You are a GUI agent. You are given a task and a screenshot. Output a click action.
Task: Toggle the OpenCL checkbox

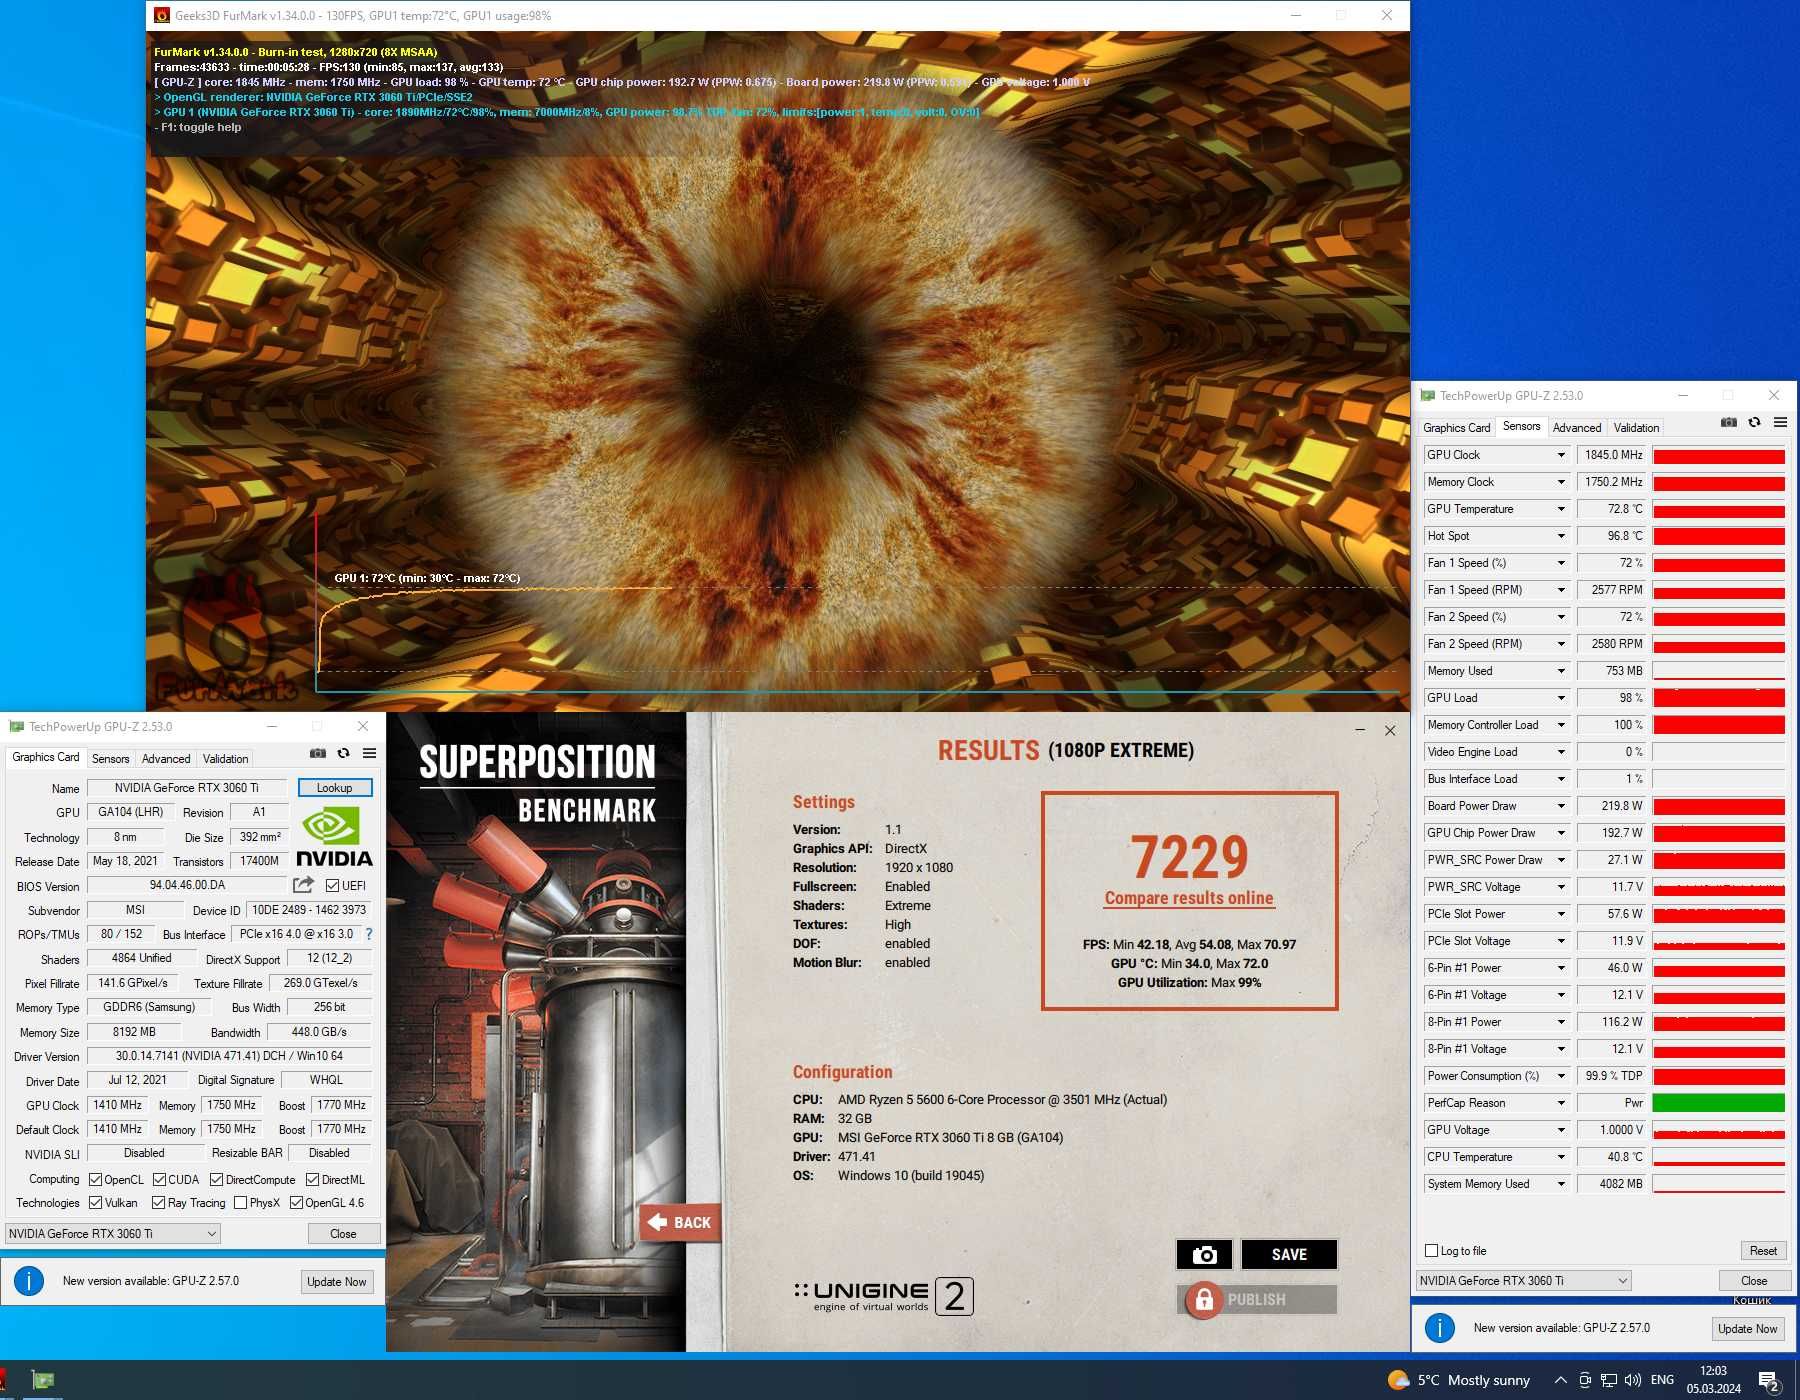point(96,1180)
